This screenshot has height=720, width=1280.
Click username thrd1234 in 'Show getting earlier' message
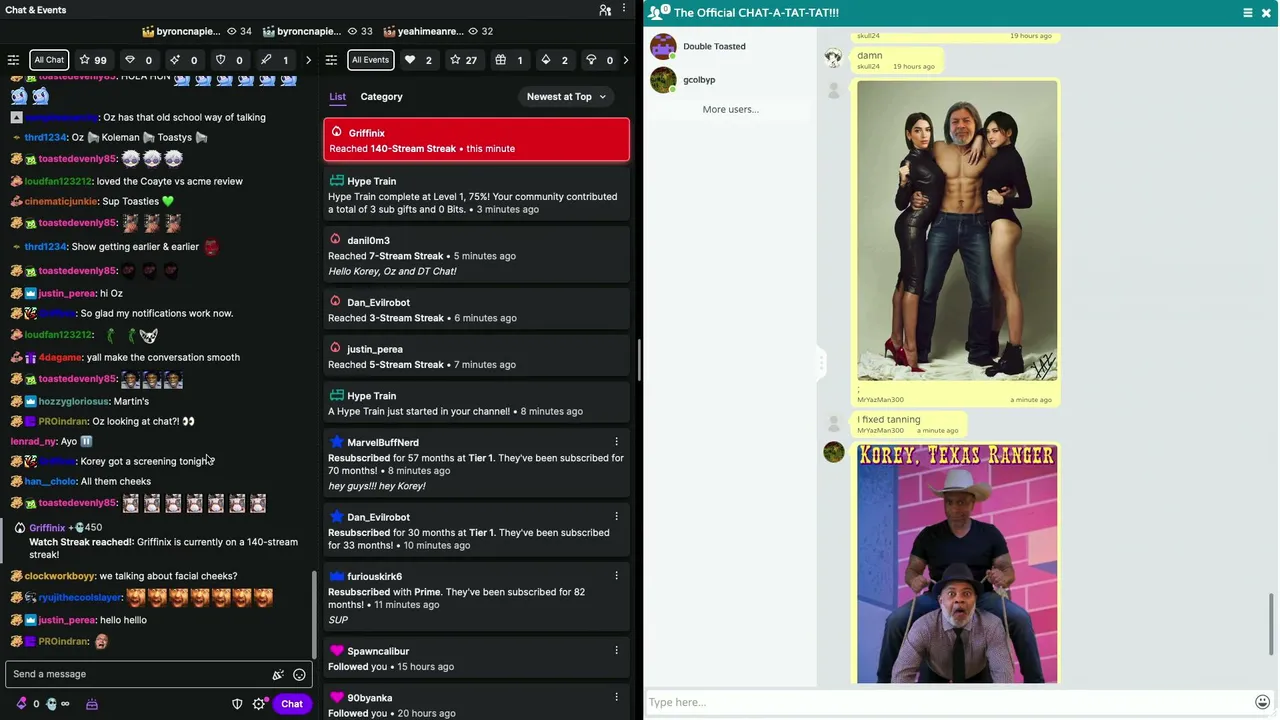coord(45,246)
